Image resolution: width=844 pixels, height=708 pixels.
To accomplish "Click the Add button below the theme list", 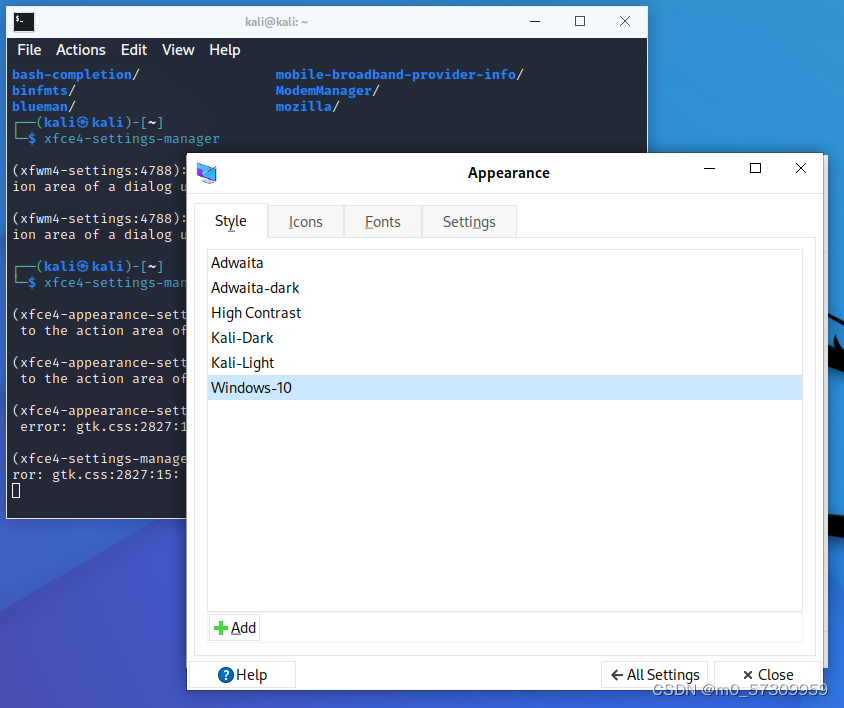I will (x=235, y=628).
